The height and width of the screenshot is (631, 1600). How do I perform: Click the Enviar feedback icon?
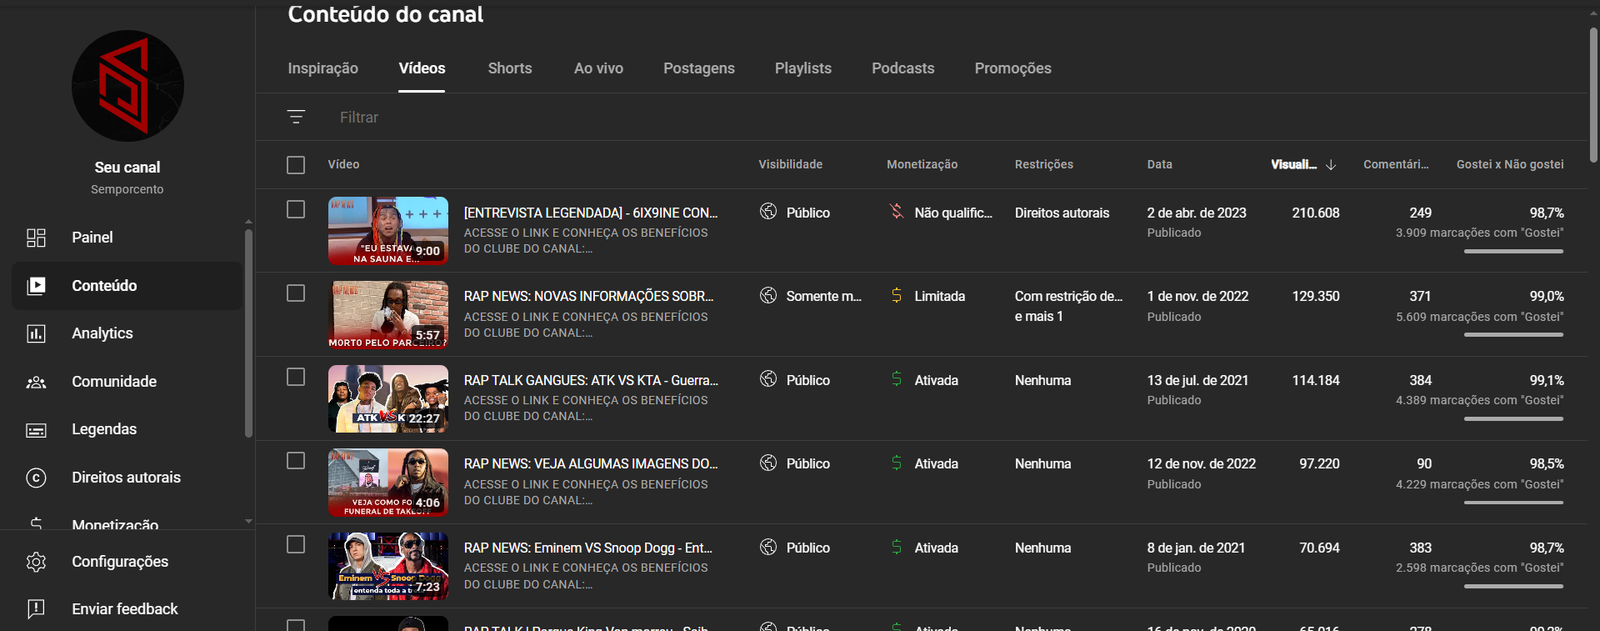pos(36,609)
